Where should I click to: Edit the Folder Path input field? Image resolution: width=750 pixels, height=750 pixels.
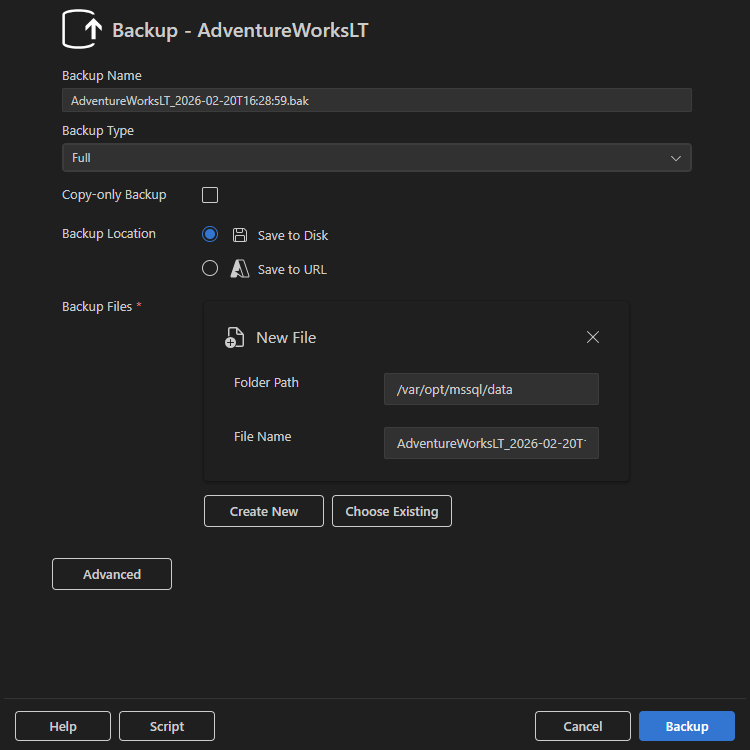491,389
